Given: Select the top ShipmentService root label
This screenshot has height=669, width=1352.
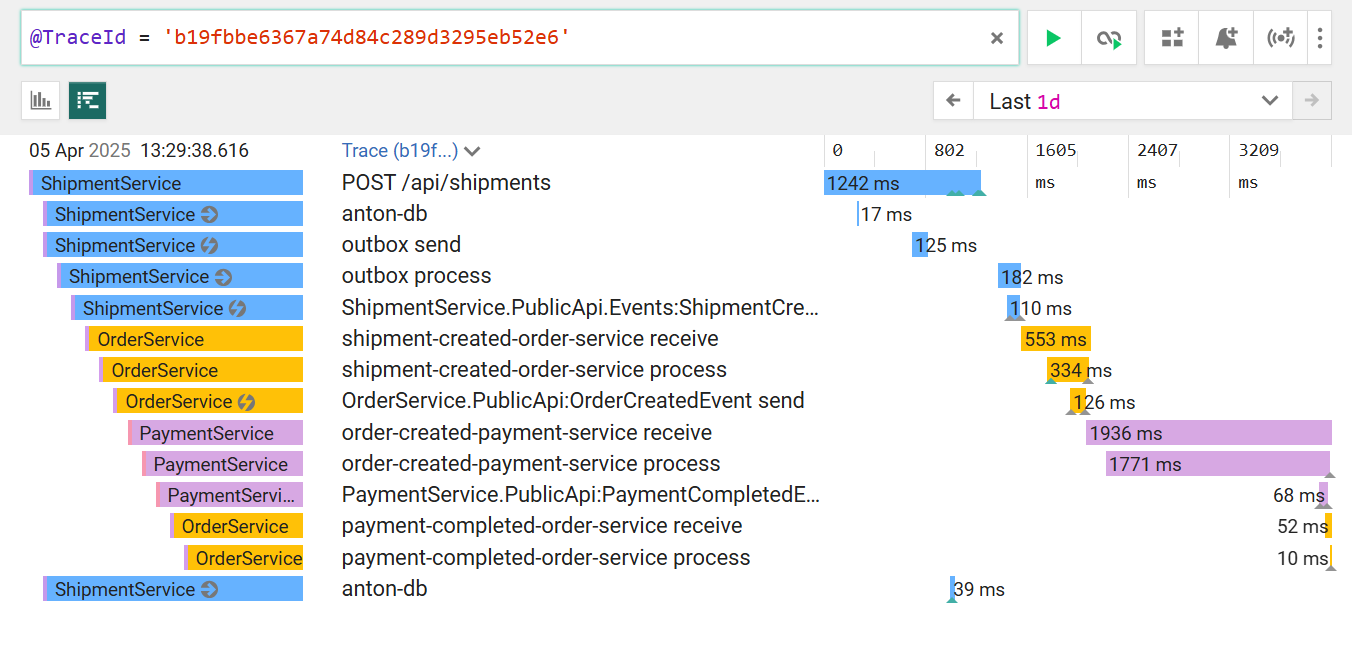Looking at the screenshot, I should [166, 183].
